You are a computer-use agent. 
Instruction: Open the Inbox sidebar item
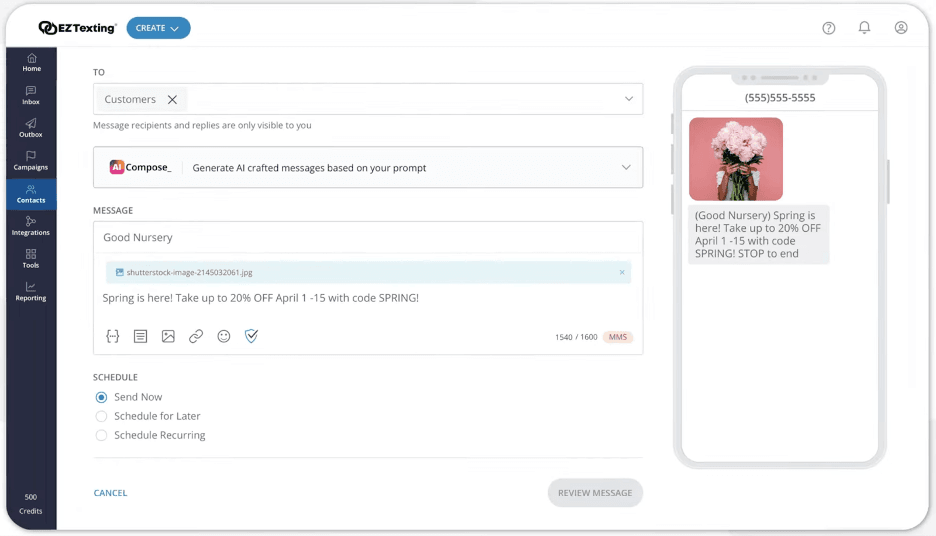pyautogui.click(x=31, y=96)
